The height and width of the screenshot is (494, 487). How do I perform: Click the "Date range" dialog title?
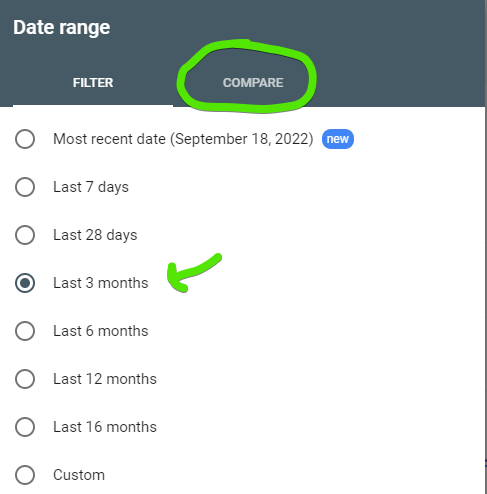(x=62, y=28)
